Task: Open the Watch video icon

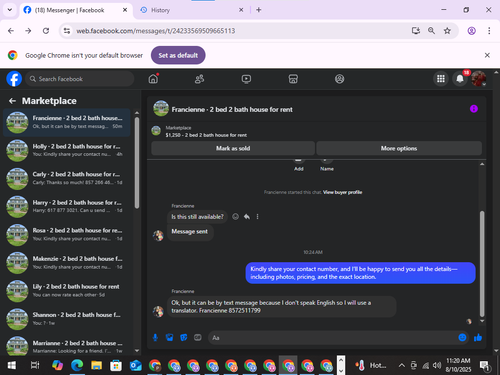Action: (246, 79)
